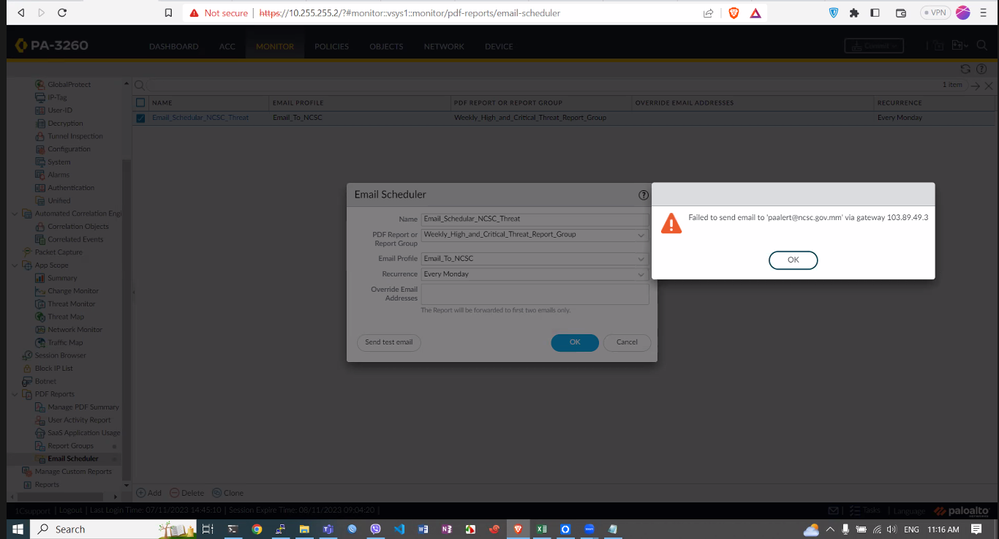Open the extensions puzzle icon
This screenshot has width=999, height=539.
coord(854,13)
